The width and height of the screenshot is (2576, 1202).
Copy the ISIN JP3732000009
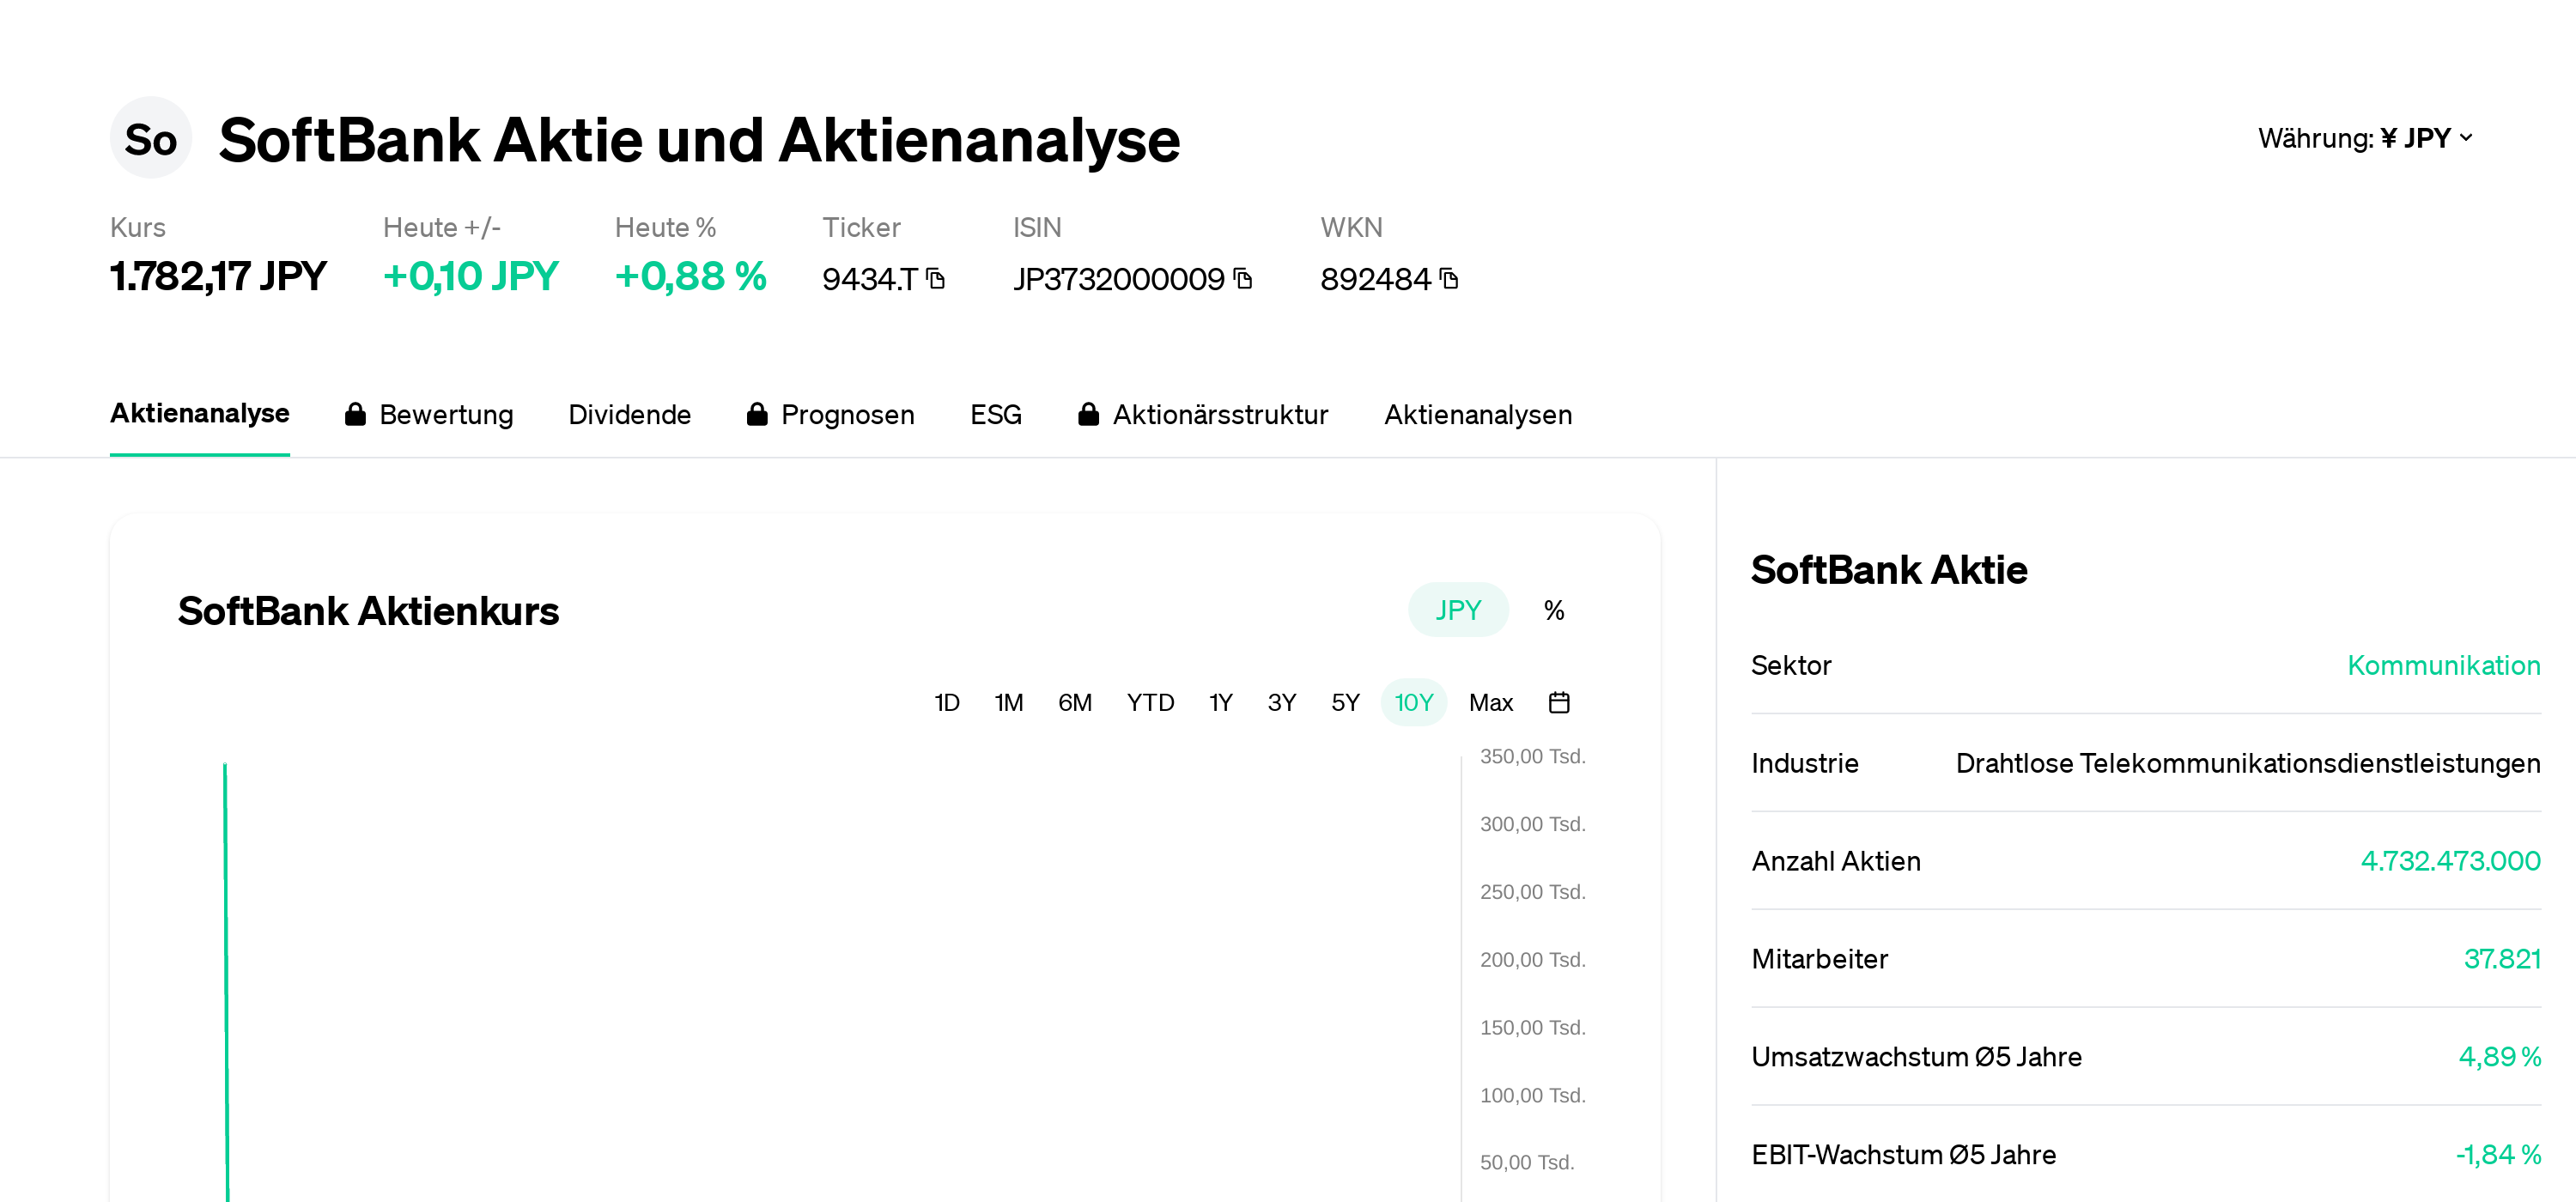click(1243, 279)
